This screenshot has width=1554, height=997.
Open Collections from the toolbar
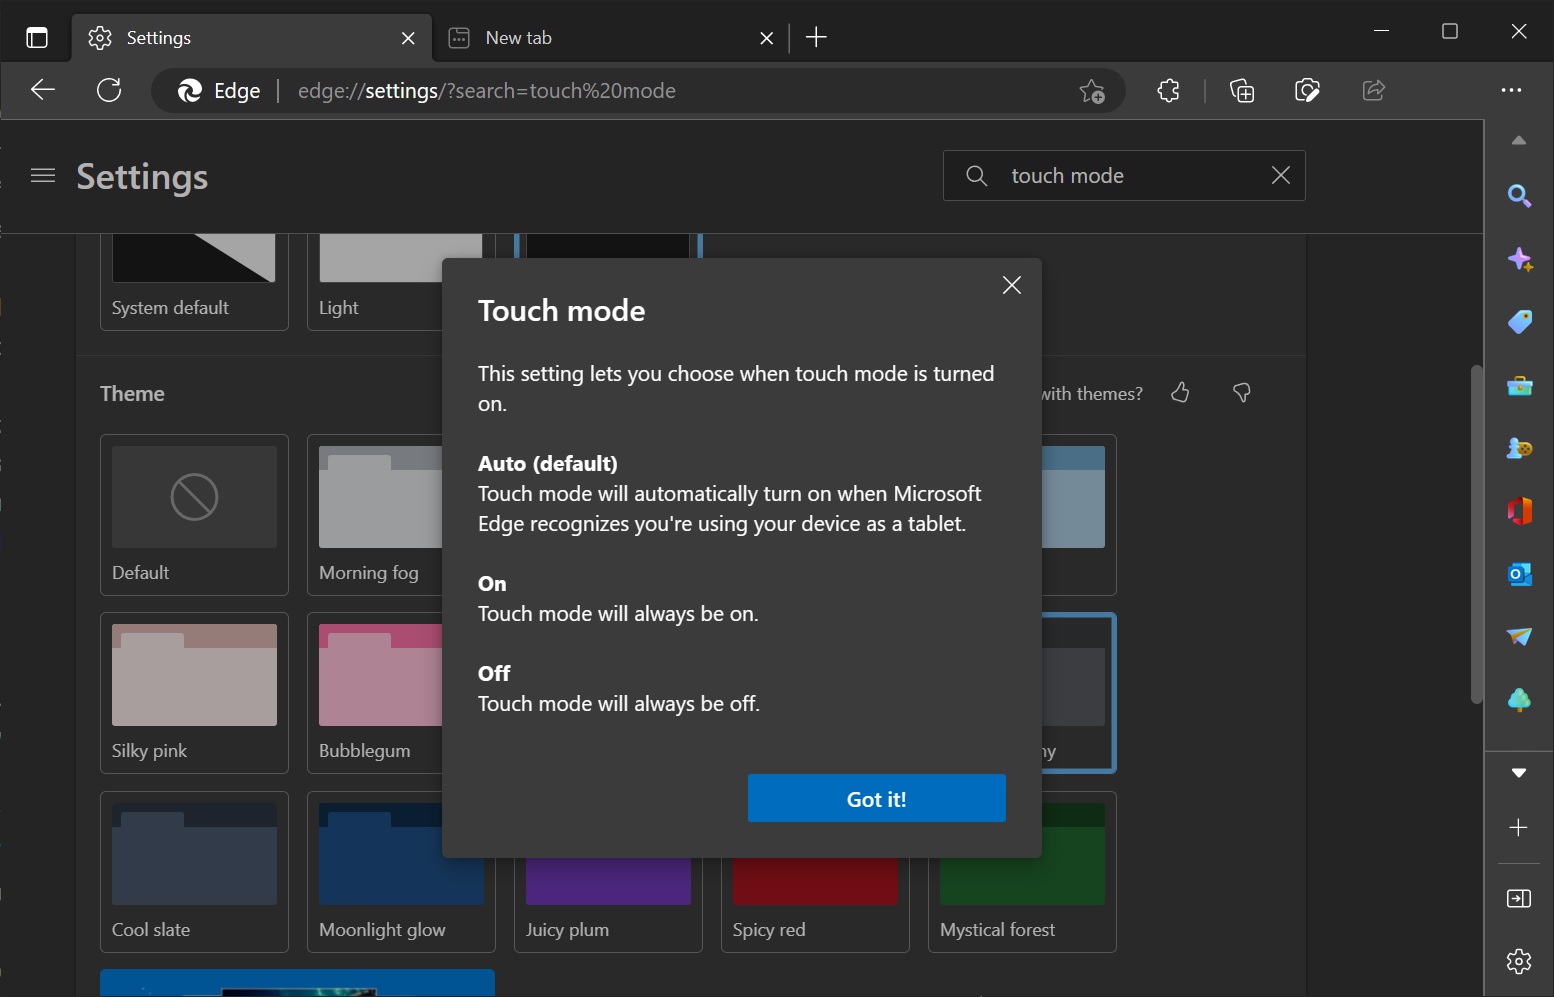coord(1242,91)
